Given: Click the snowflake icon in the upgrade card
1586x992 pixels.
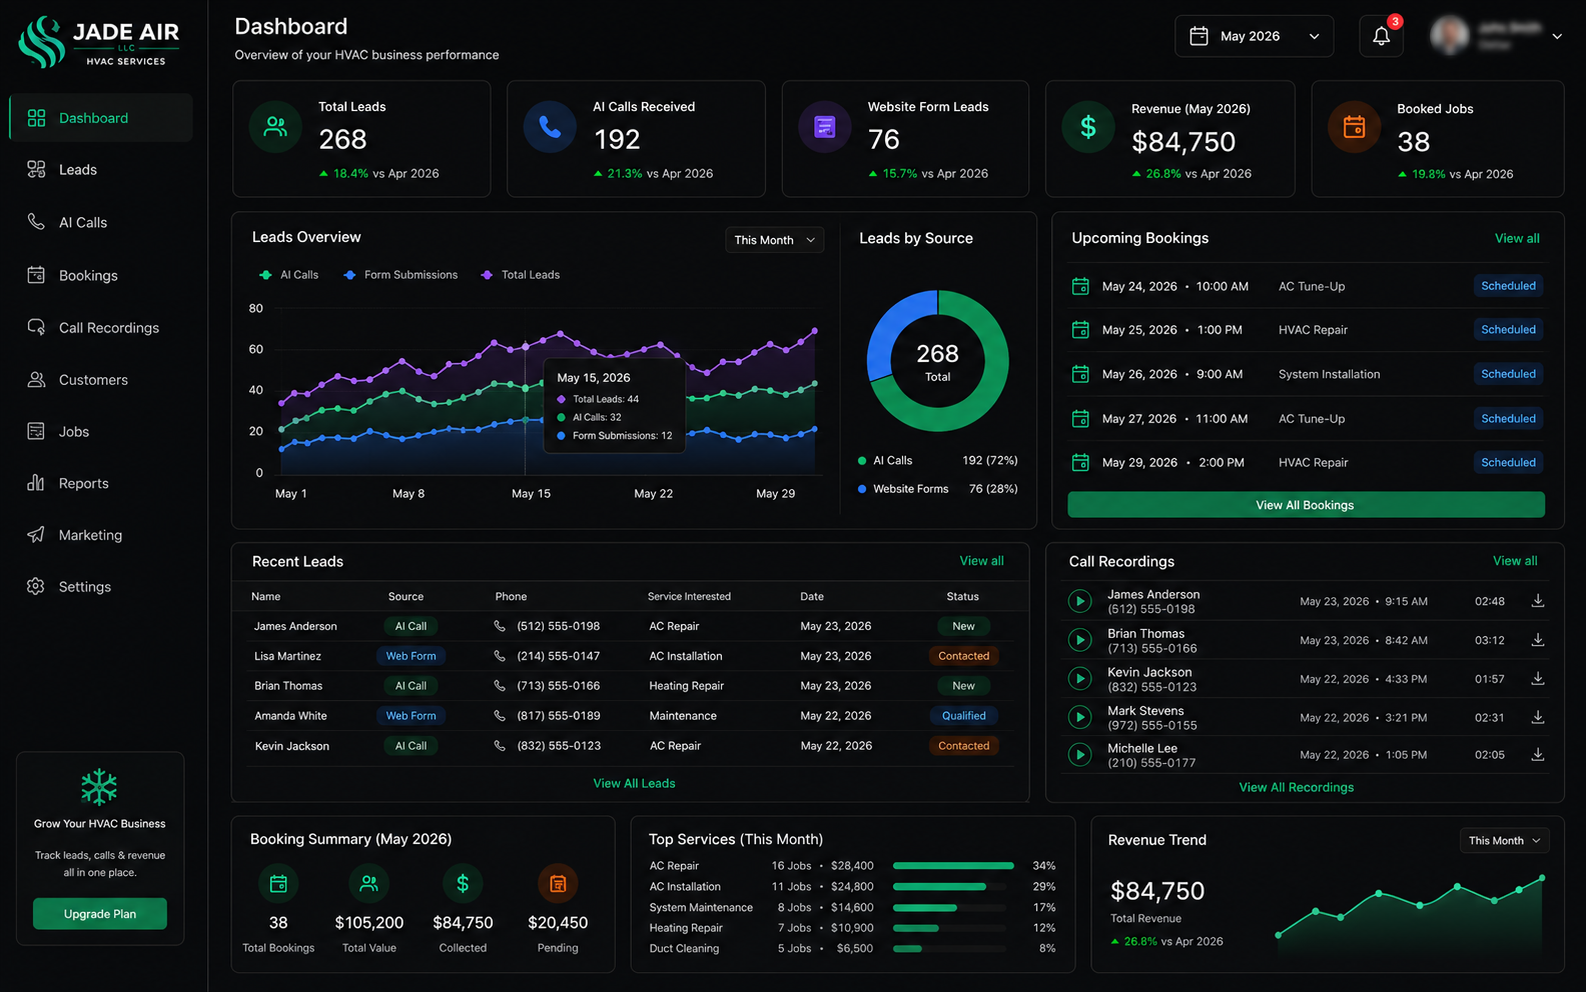Looking at the screenshot, I should pyautogui.click(x=99, y=788).
